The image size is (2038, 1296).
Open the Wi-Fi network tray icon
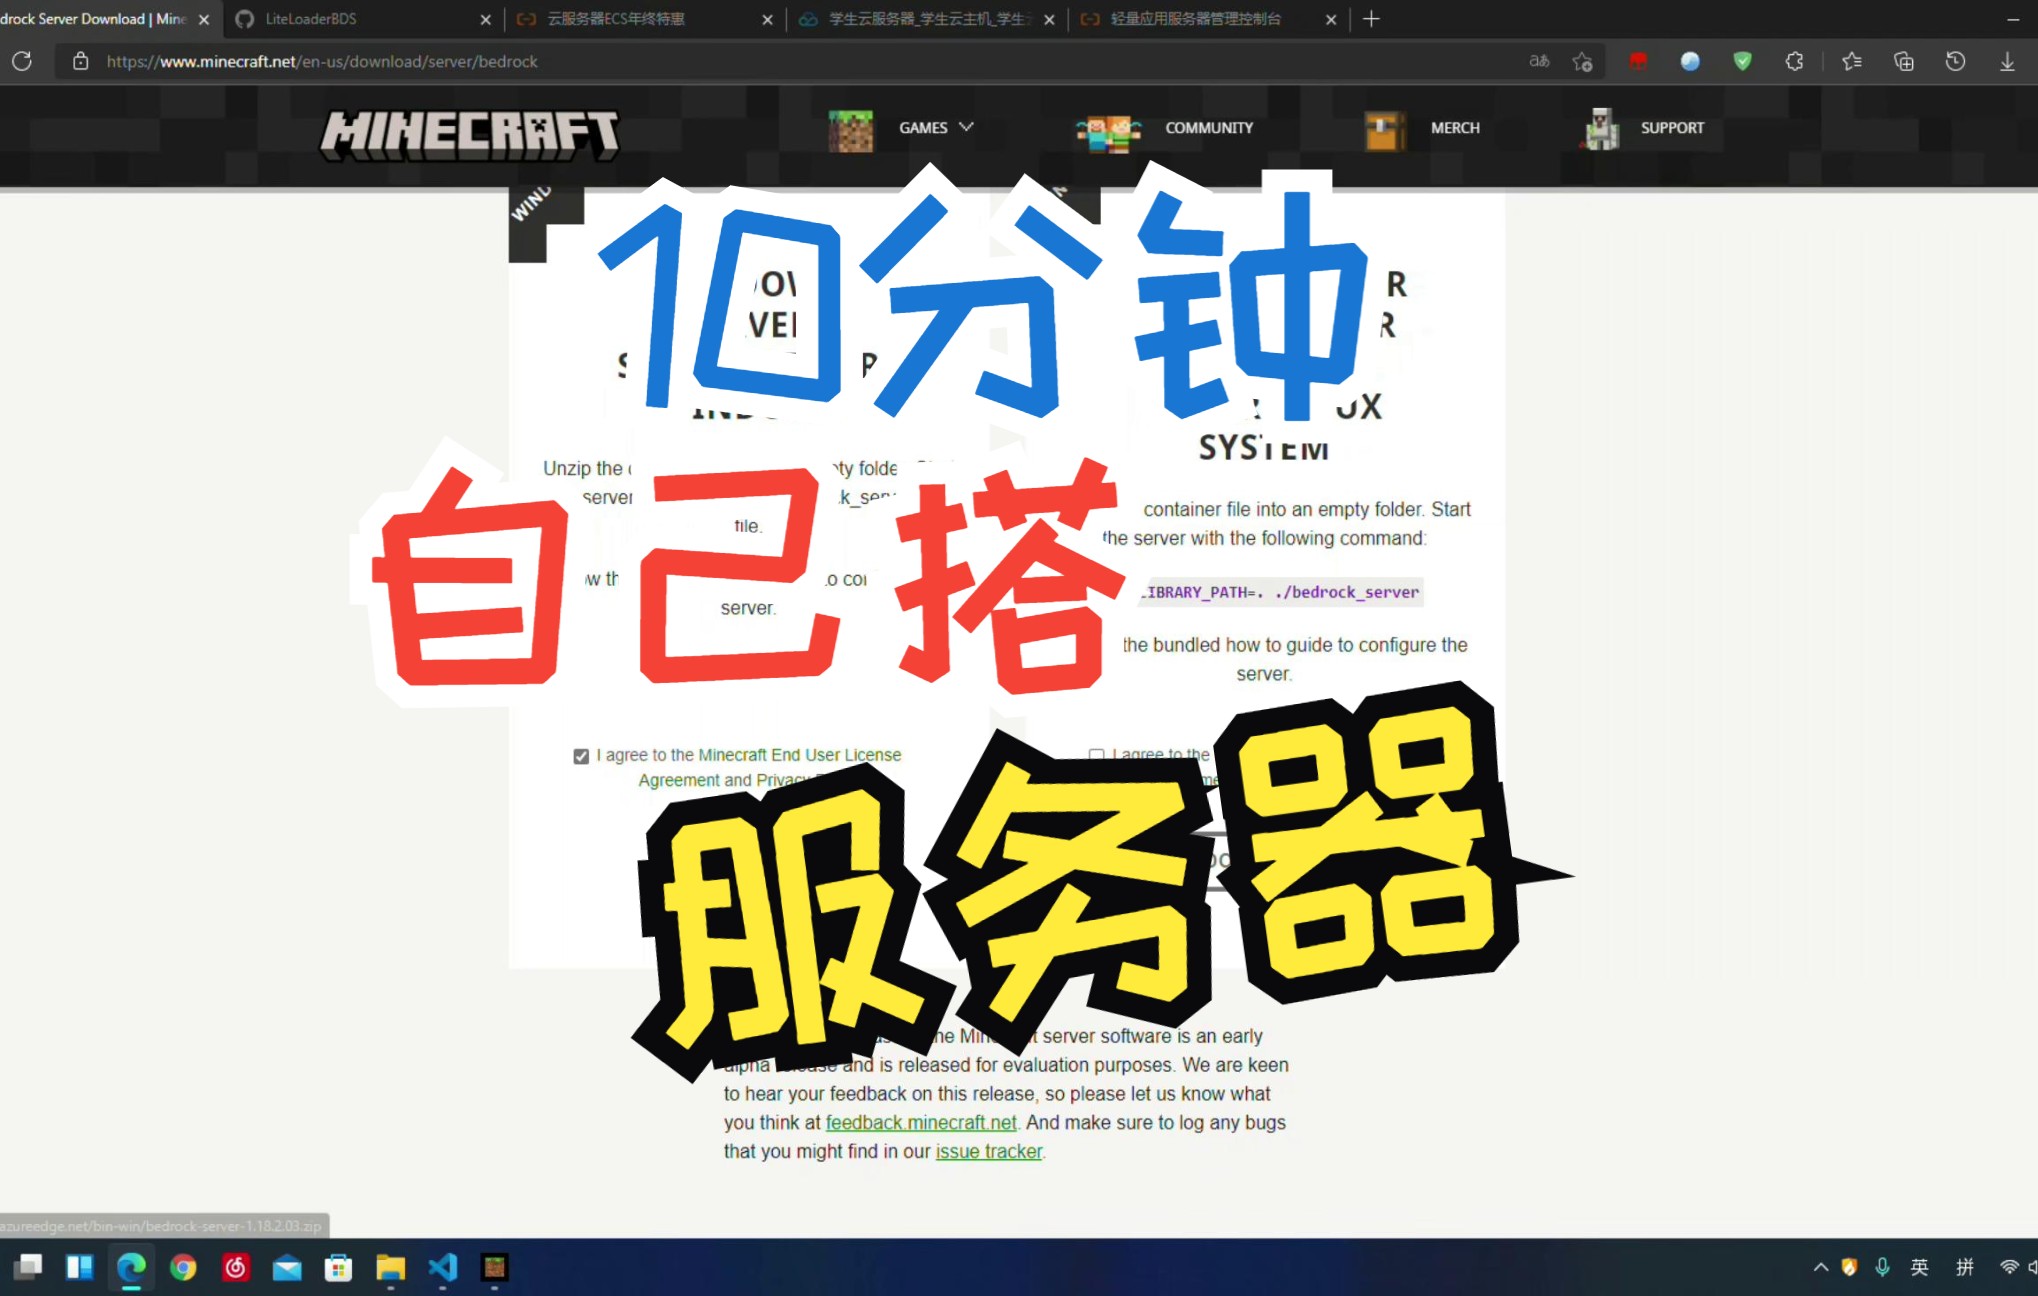click(x=2008, y=1267)
